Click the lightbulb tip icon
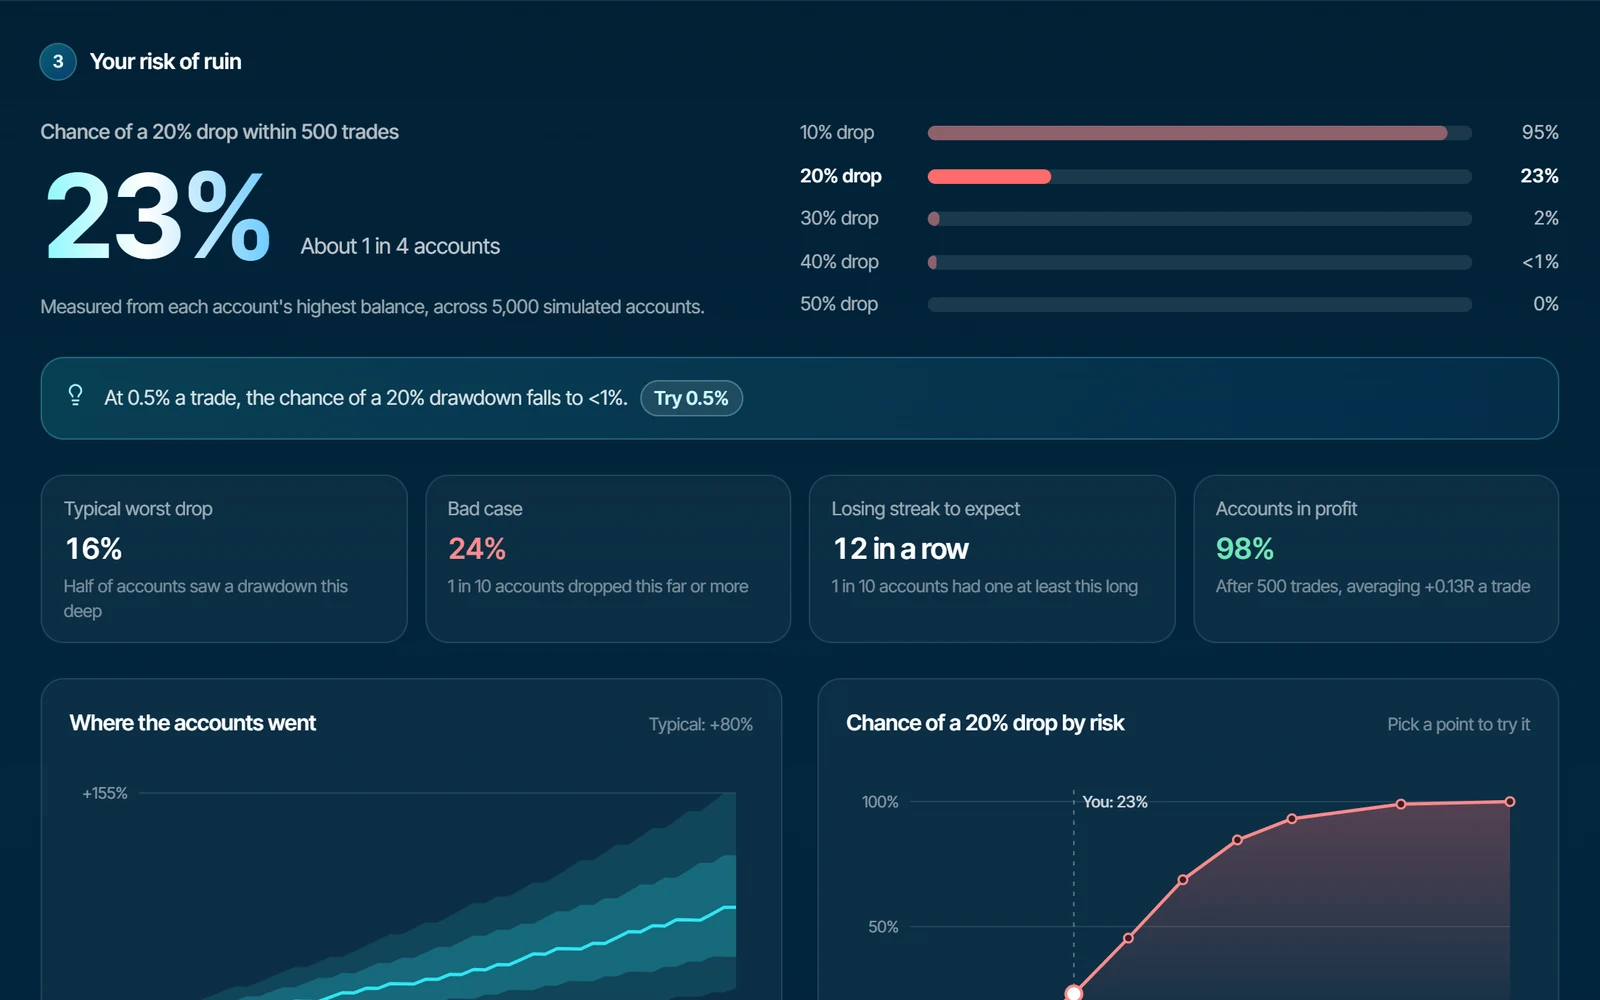This screenshot has width=1600, height=1000. pyautogui.click(x=75, y=395)
